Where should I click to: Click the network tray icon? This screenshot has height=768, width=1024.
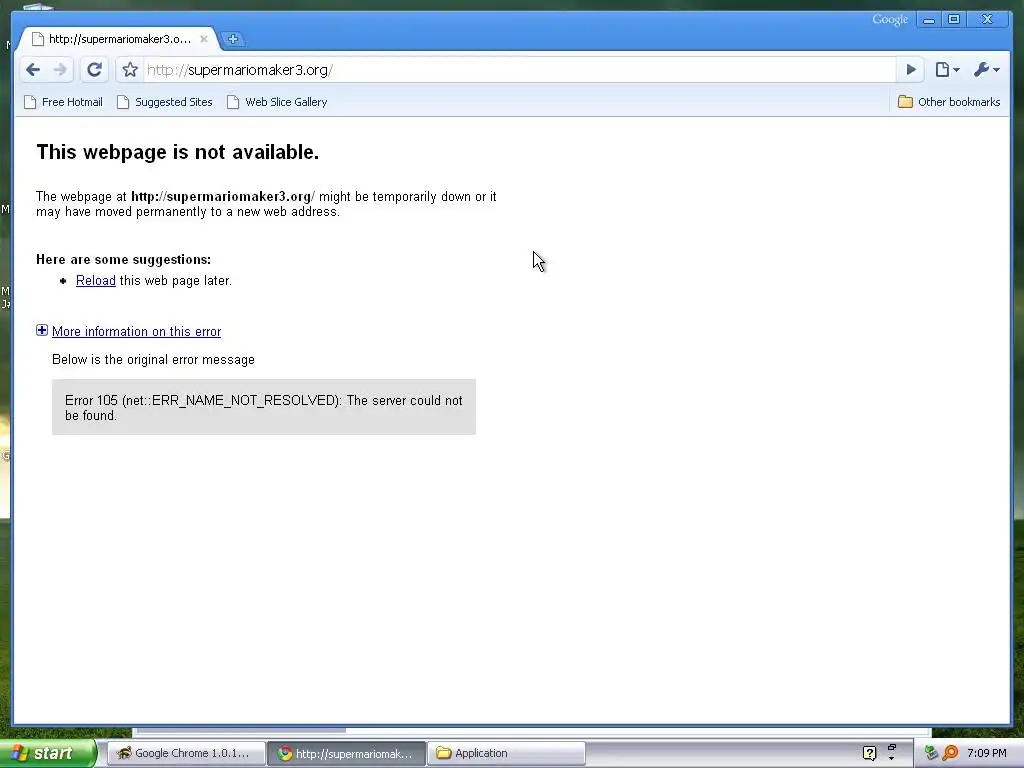click(931, 754)
